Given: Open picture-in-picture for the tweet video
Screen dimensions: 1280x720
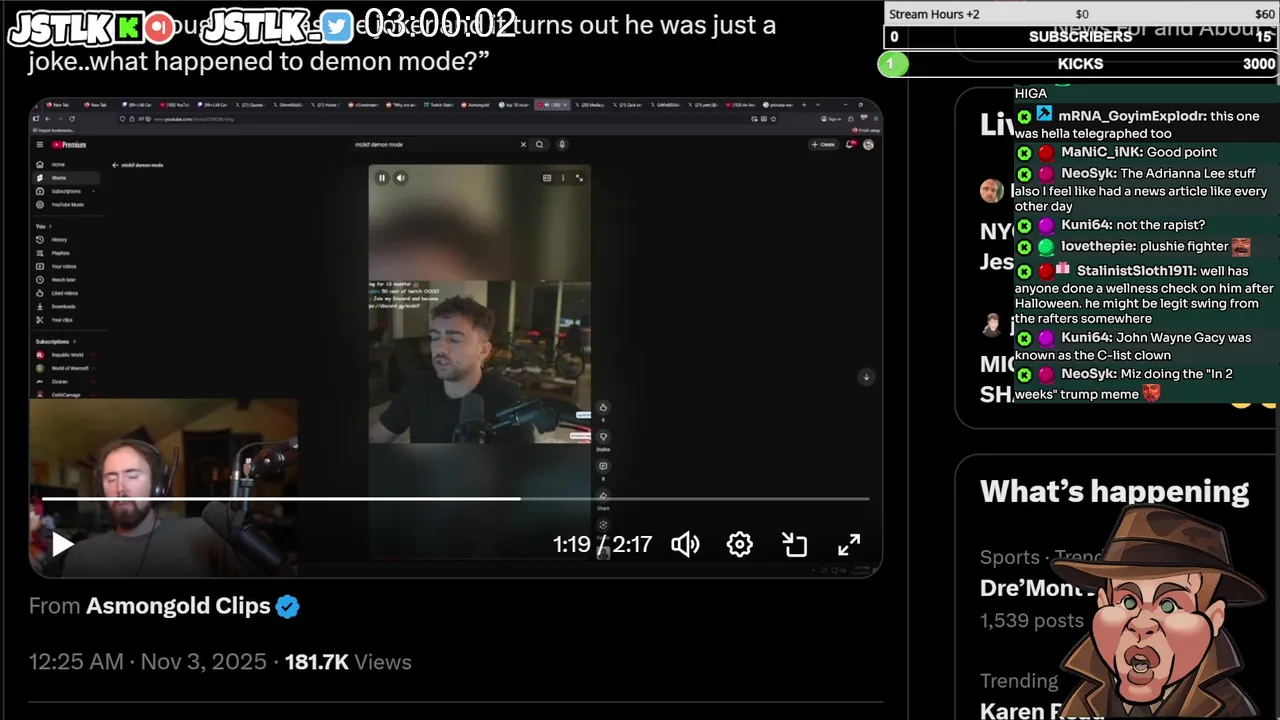Looking at the screenshot, I should (x=795, y=544).
